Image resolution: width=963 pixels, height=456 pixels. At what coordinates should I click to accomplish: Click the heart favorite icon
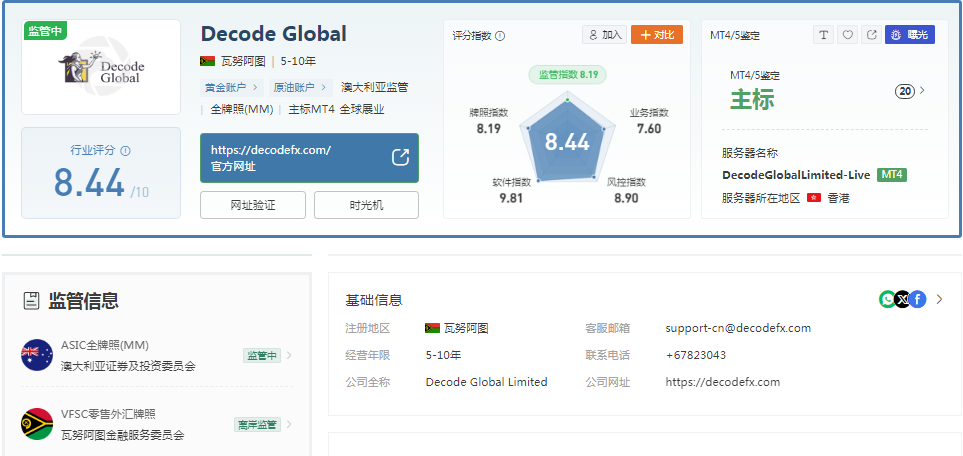(x=848, y=35)
